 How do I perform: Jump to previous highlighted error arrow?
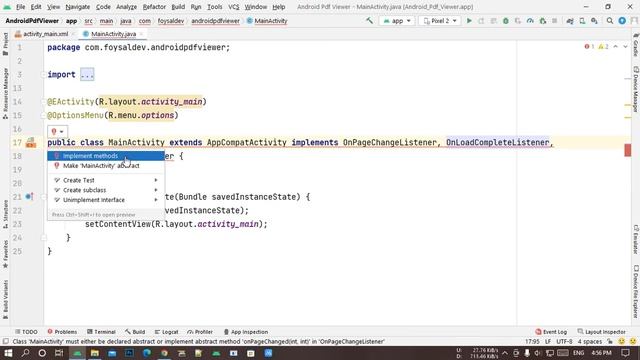pos(616,47)
